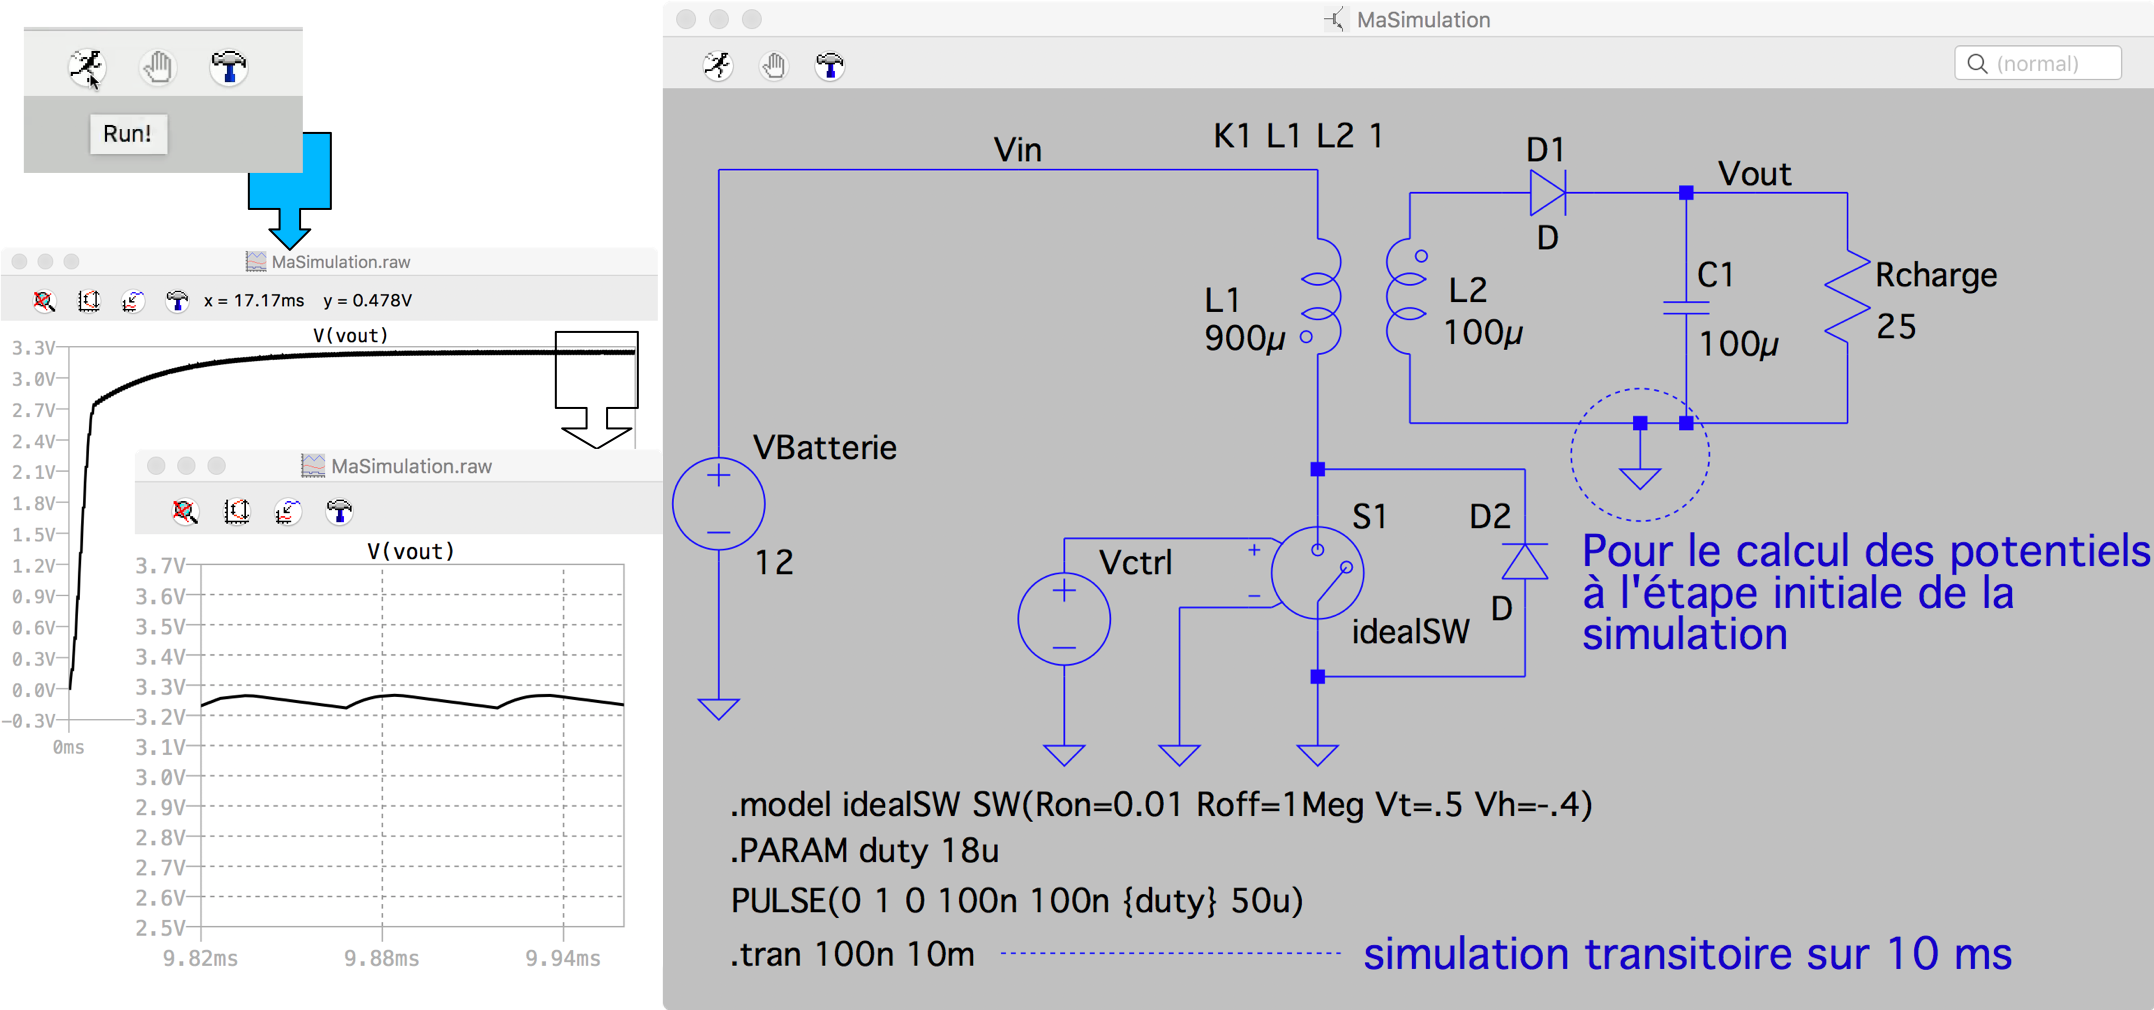Select the D1 diode symbol

pos(1548,192)
